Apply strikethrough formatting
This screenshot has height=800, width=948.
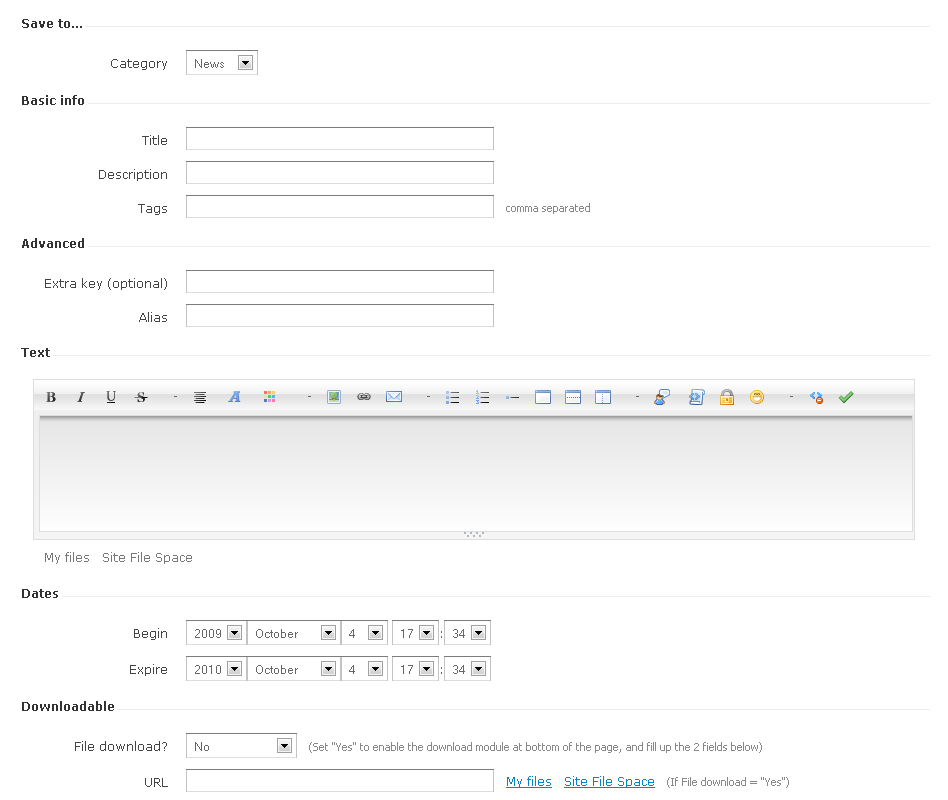pos(141,397)
